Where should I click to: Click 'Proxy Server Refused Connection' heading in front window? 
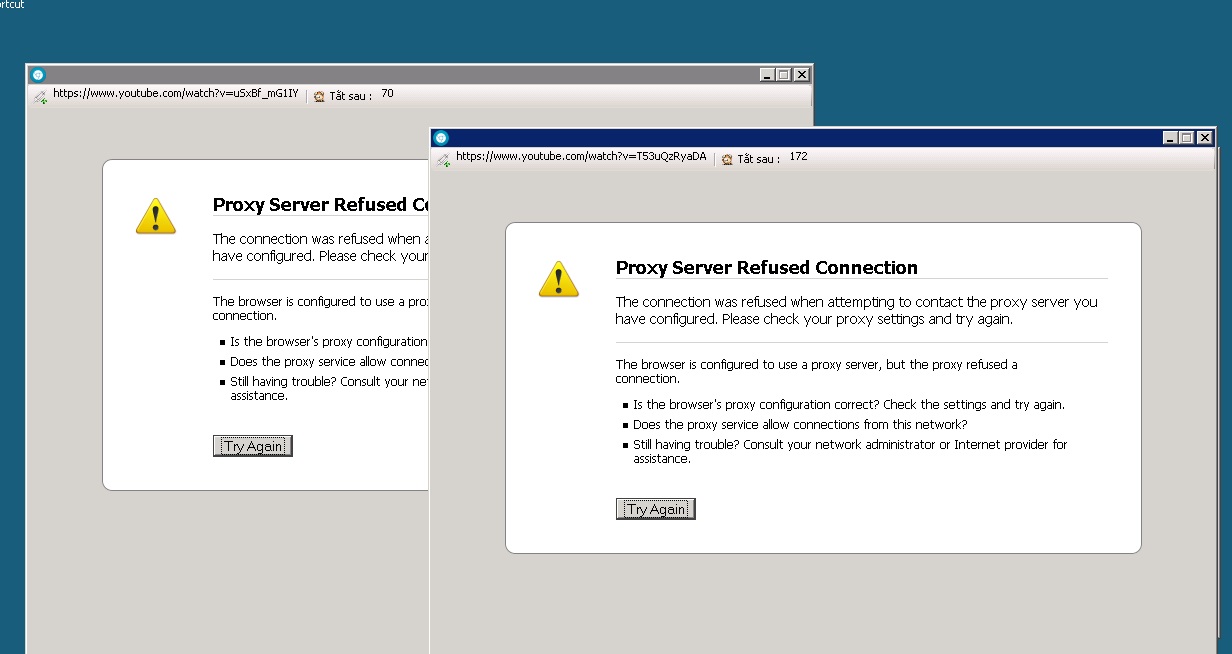point(767,268)
